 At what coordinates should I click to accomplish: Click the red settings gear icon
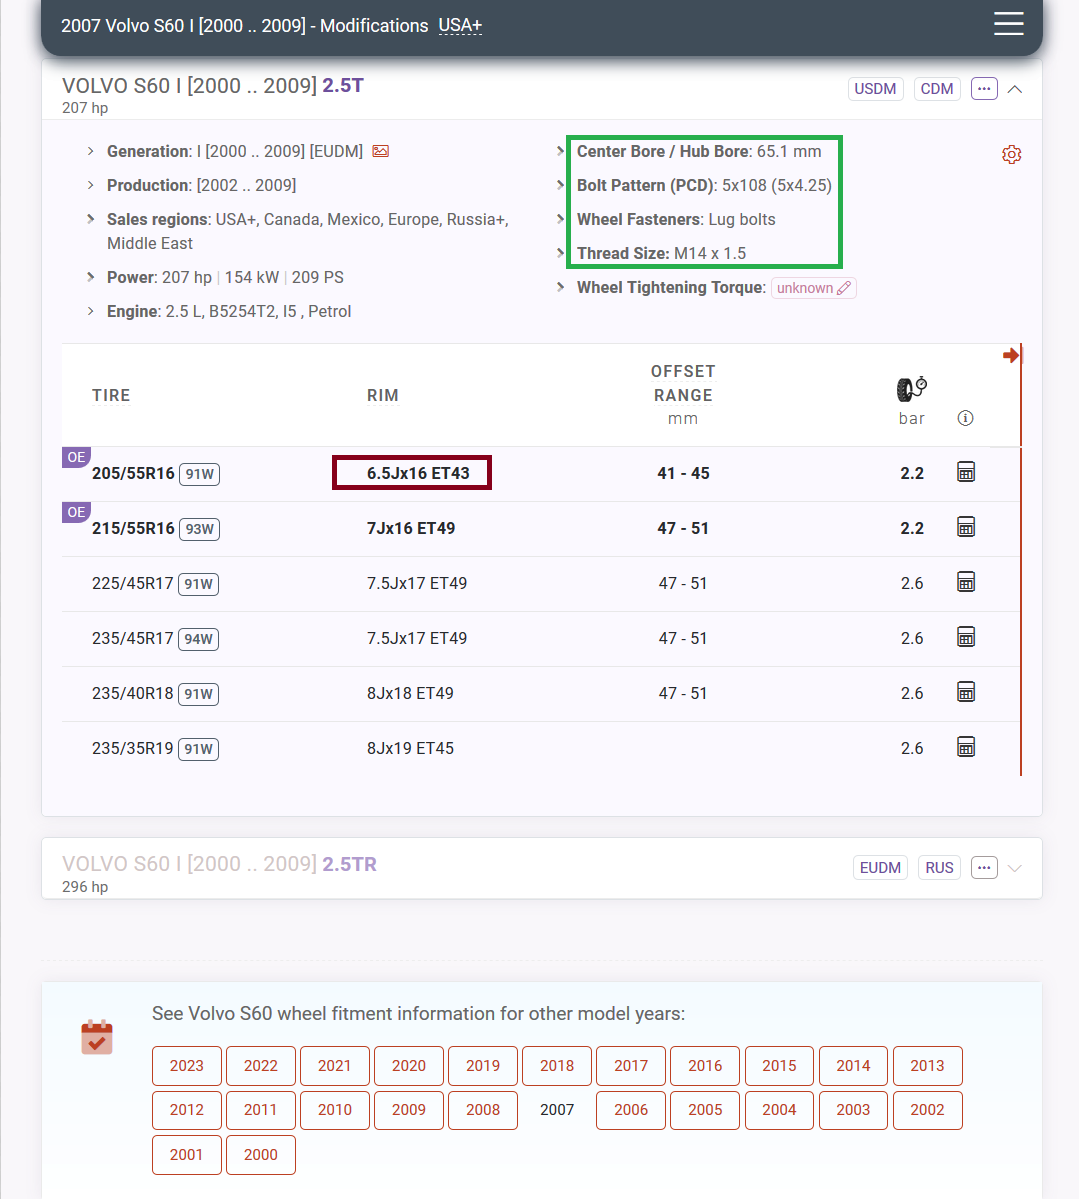click(x=1011, y=155)
